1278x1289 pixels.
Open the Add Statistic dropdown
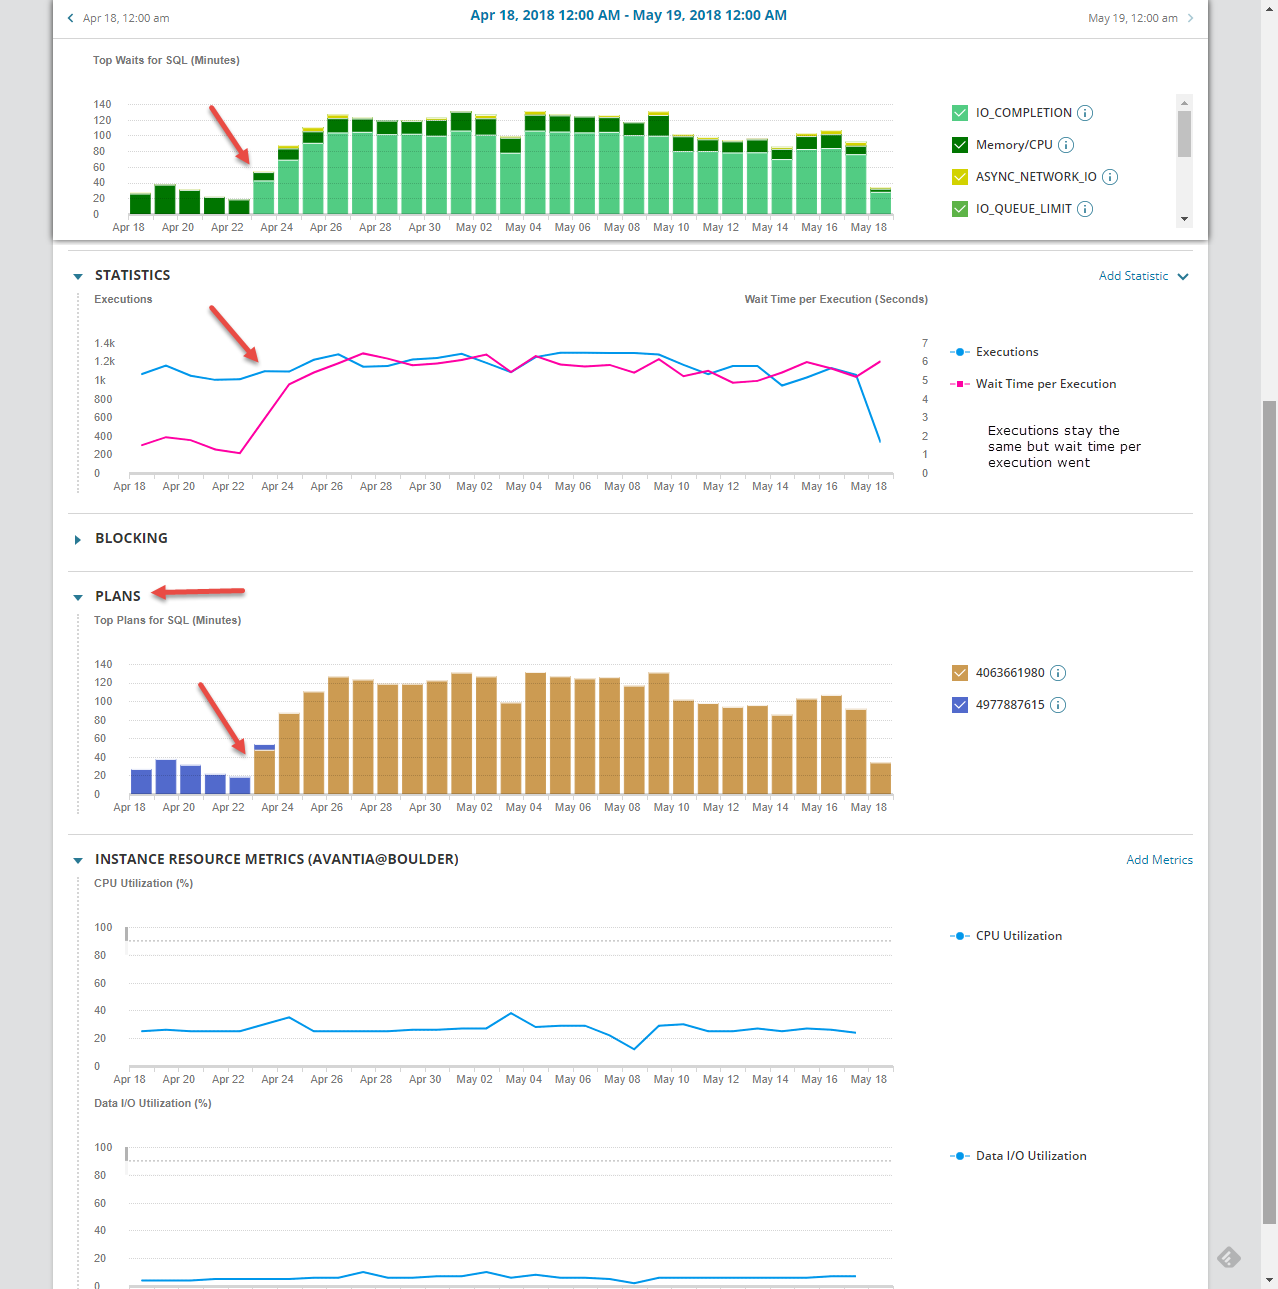click(1143, 276)
